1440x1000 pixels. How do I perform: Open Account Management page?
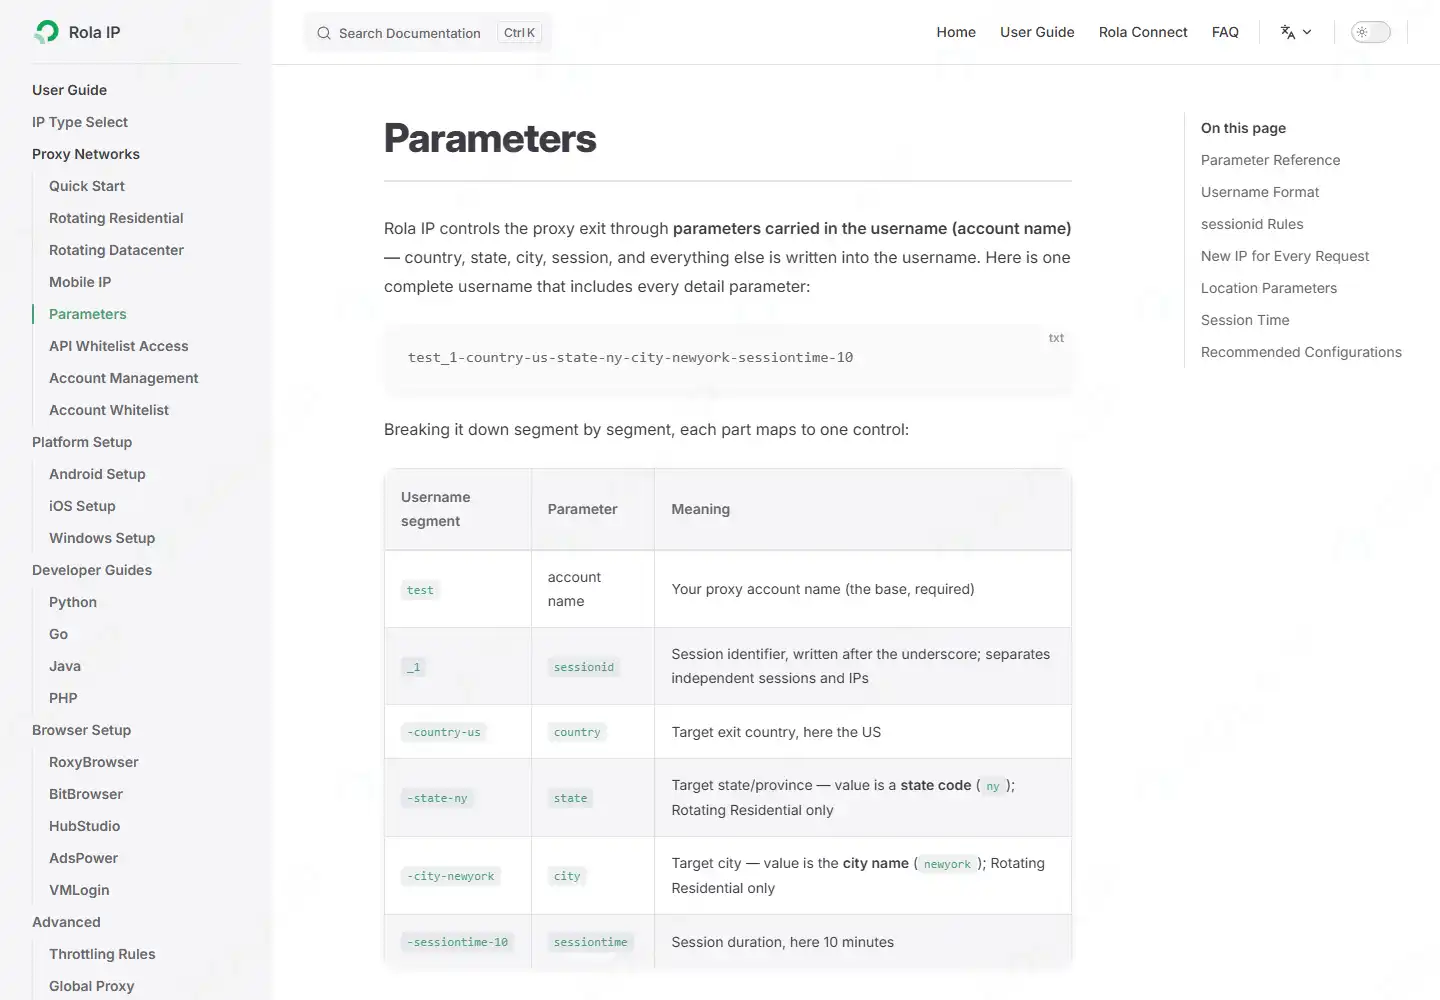pos(124,378)
